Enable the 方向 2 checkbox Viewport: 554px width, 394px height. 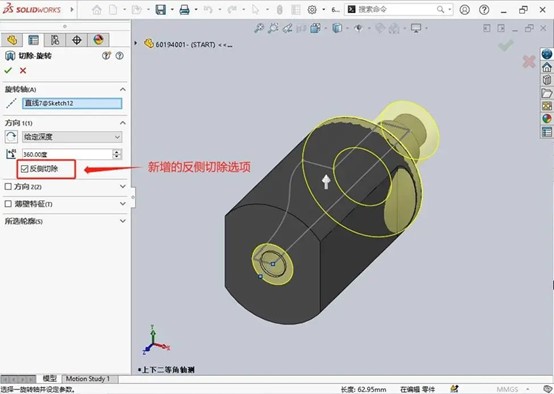[x=8, y=186]
